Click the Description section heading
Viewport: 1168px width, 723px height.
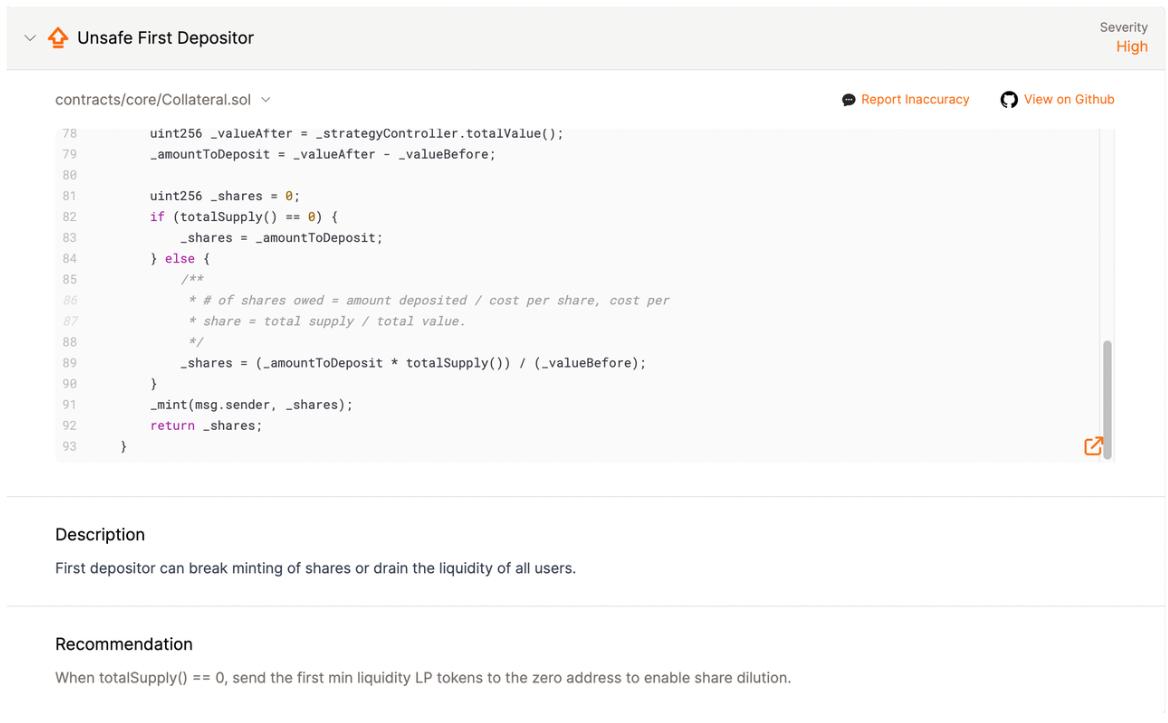[x=100, y=534]
